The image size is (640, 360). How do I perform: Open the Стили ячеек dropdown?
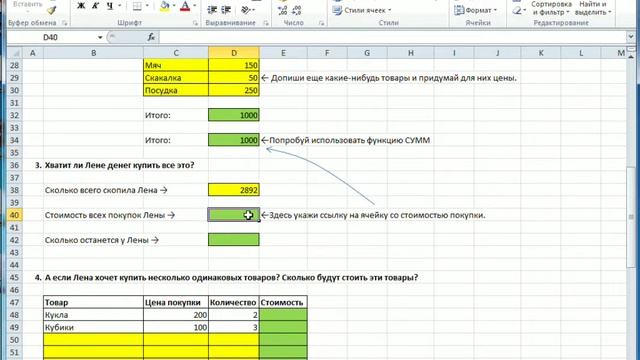(x=362, y=10)
